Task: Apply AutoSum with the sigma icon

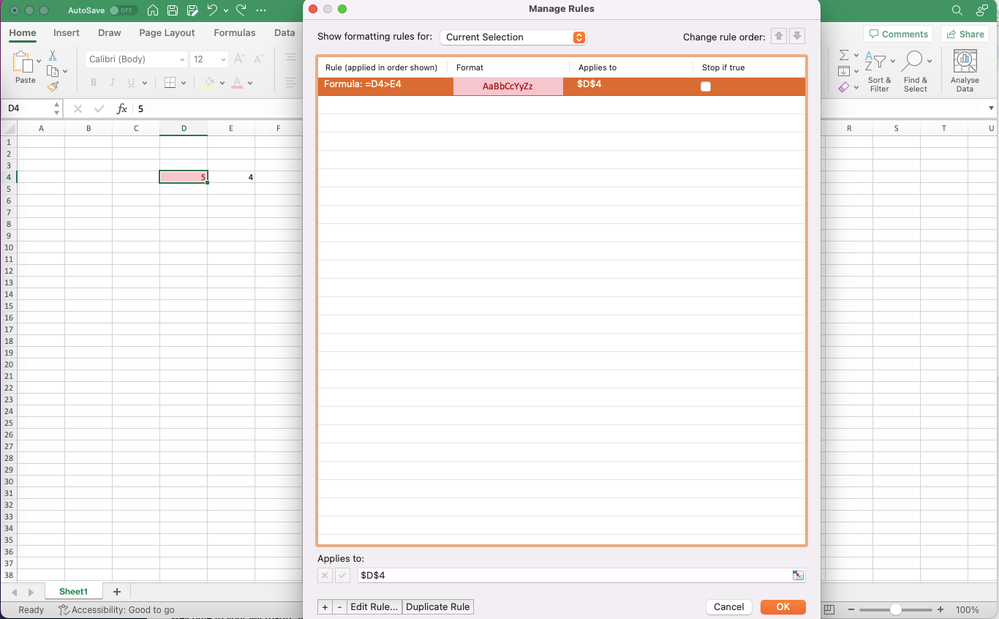Action: (x=842, y=53)
